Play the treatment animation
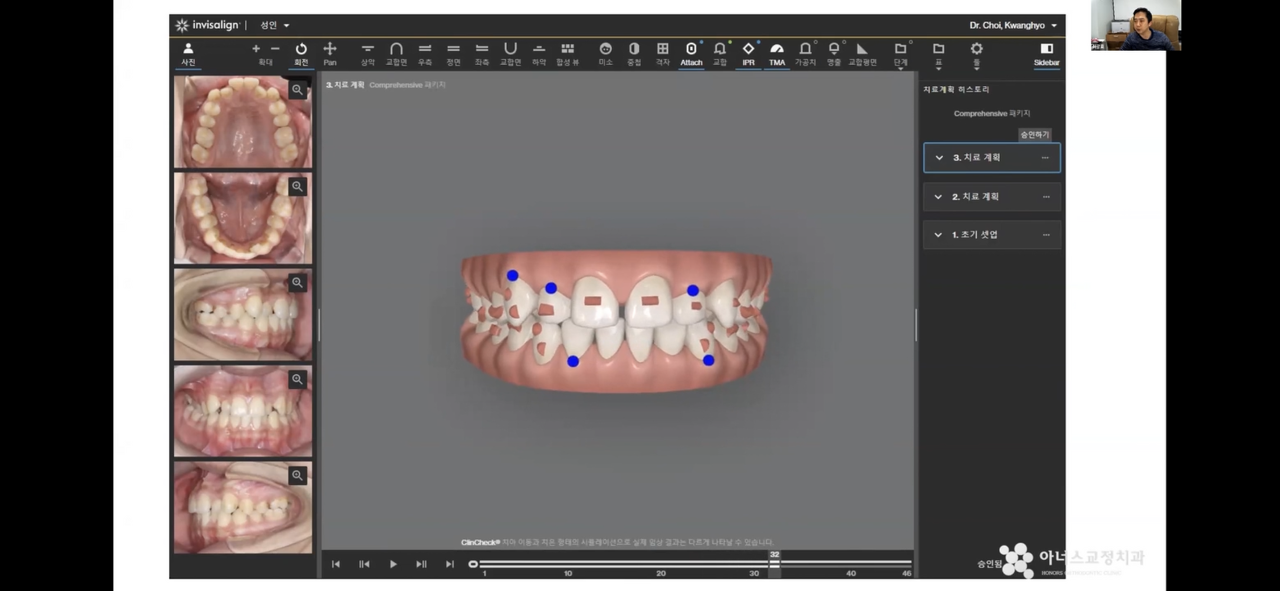 click(393, 564)
